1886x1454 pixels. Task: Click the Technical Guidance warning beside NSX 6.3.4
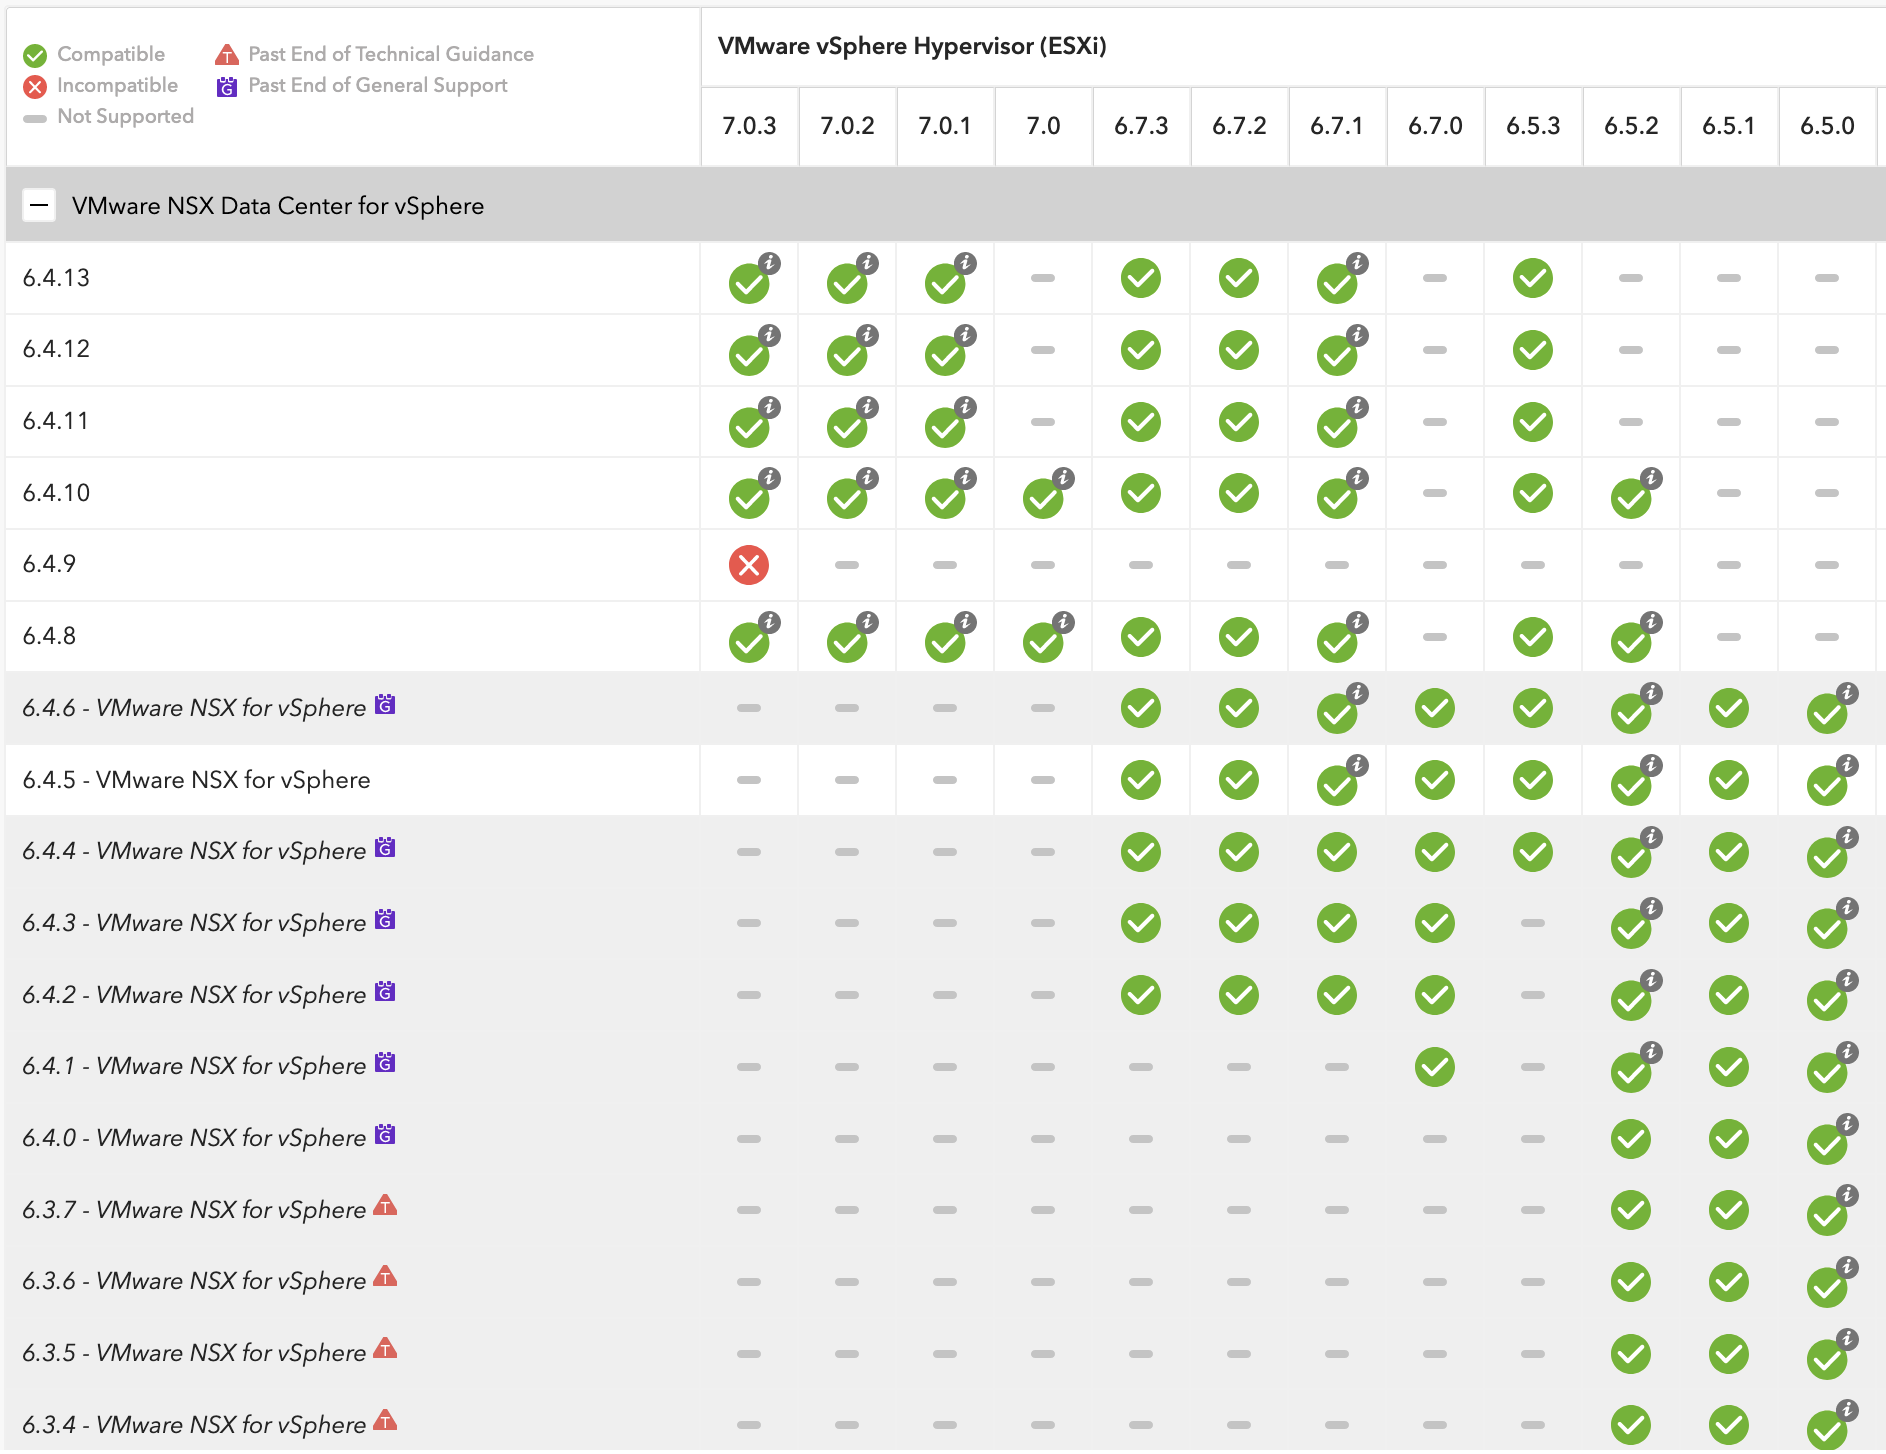[x=385, y=1421]
